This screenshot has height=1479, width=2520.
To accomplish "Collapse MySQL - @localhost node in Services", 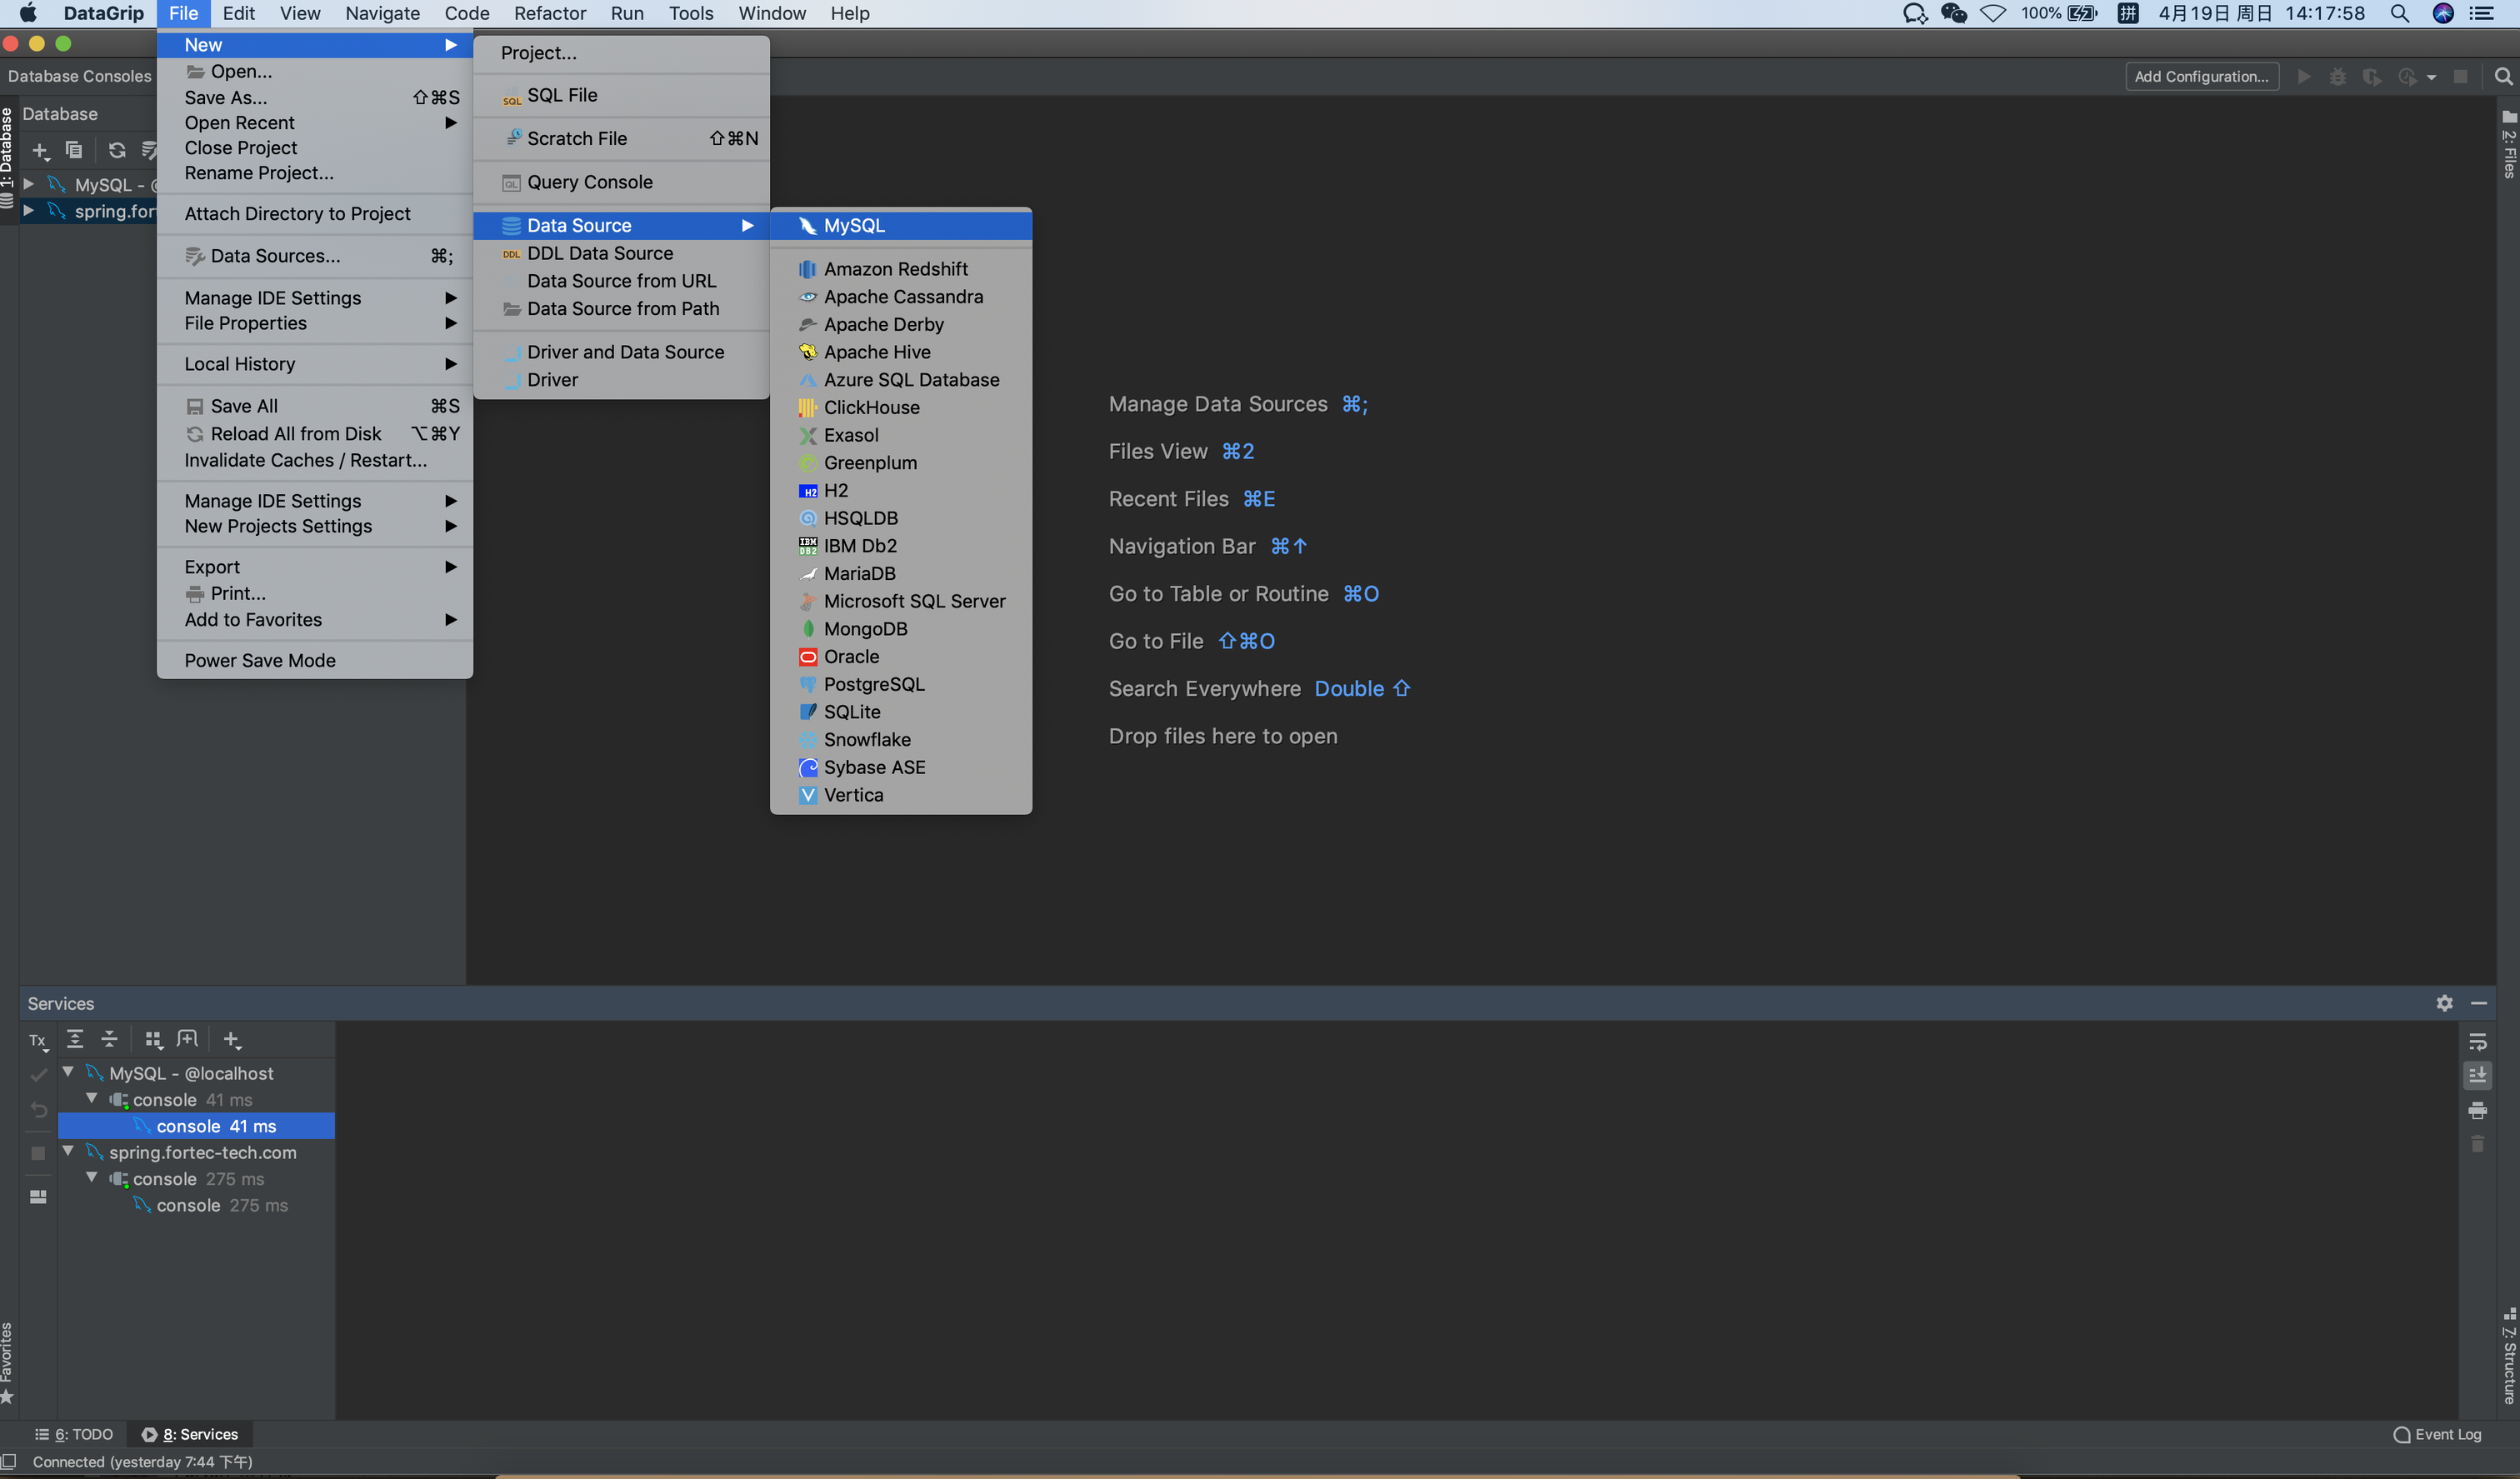I will (68, 1072).
